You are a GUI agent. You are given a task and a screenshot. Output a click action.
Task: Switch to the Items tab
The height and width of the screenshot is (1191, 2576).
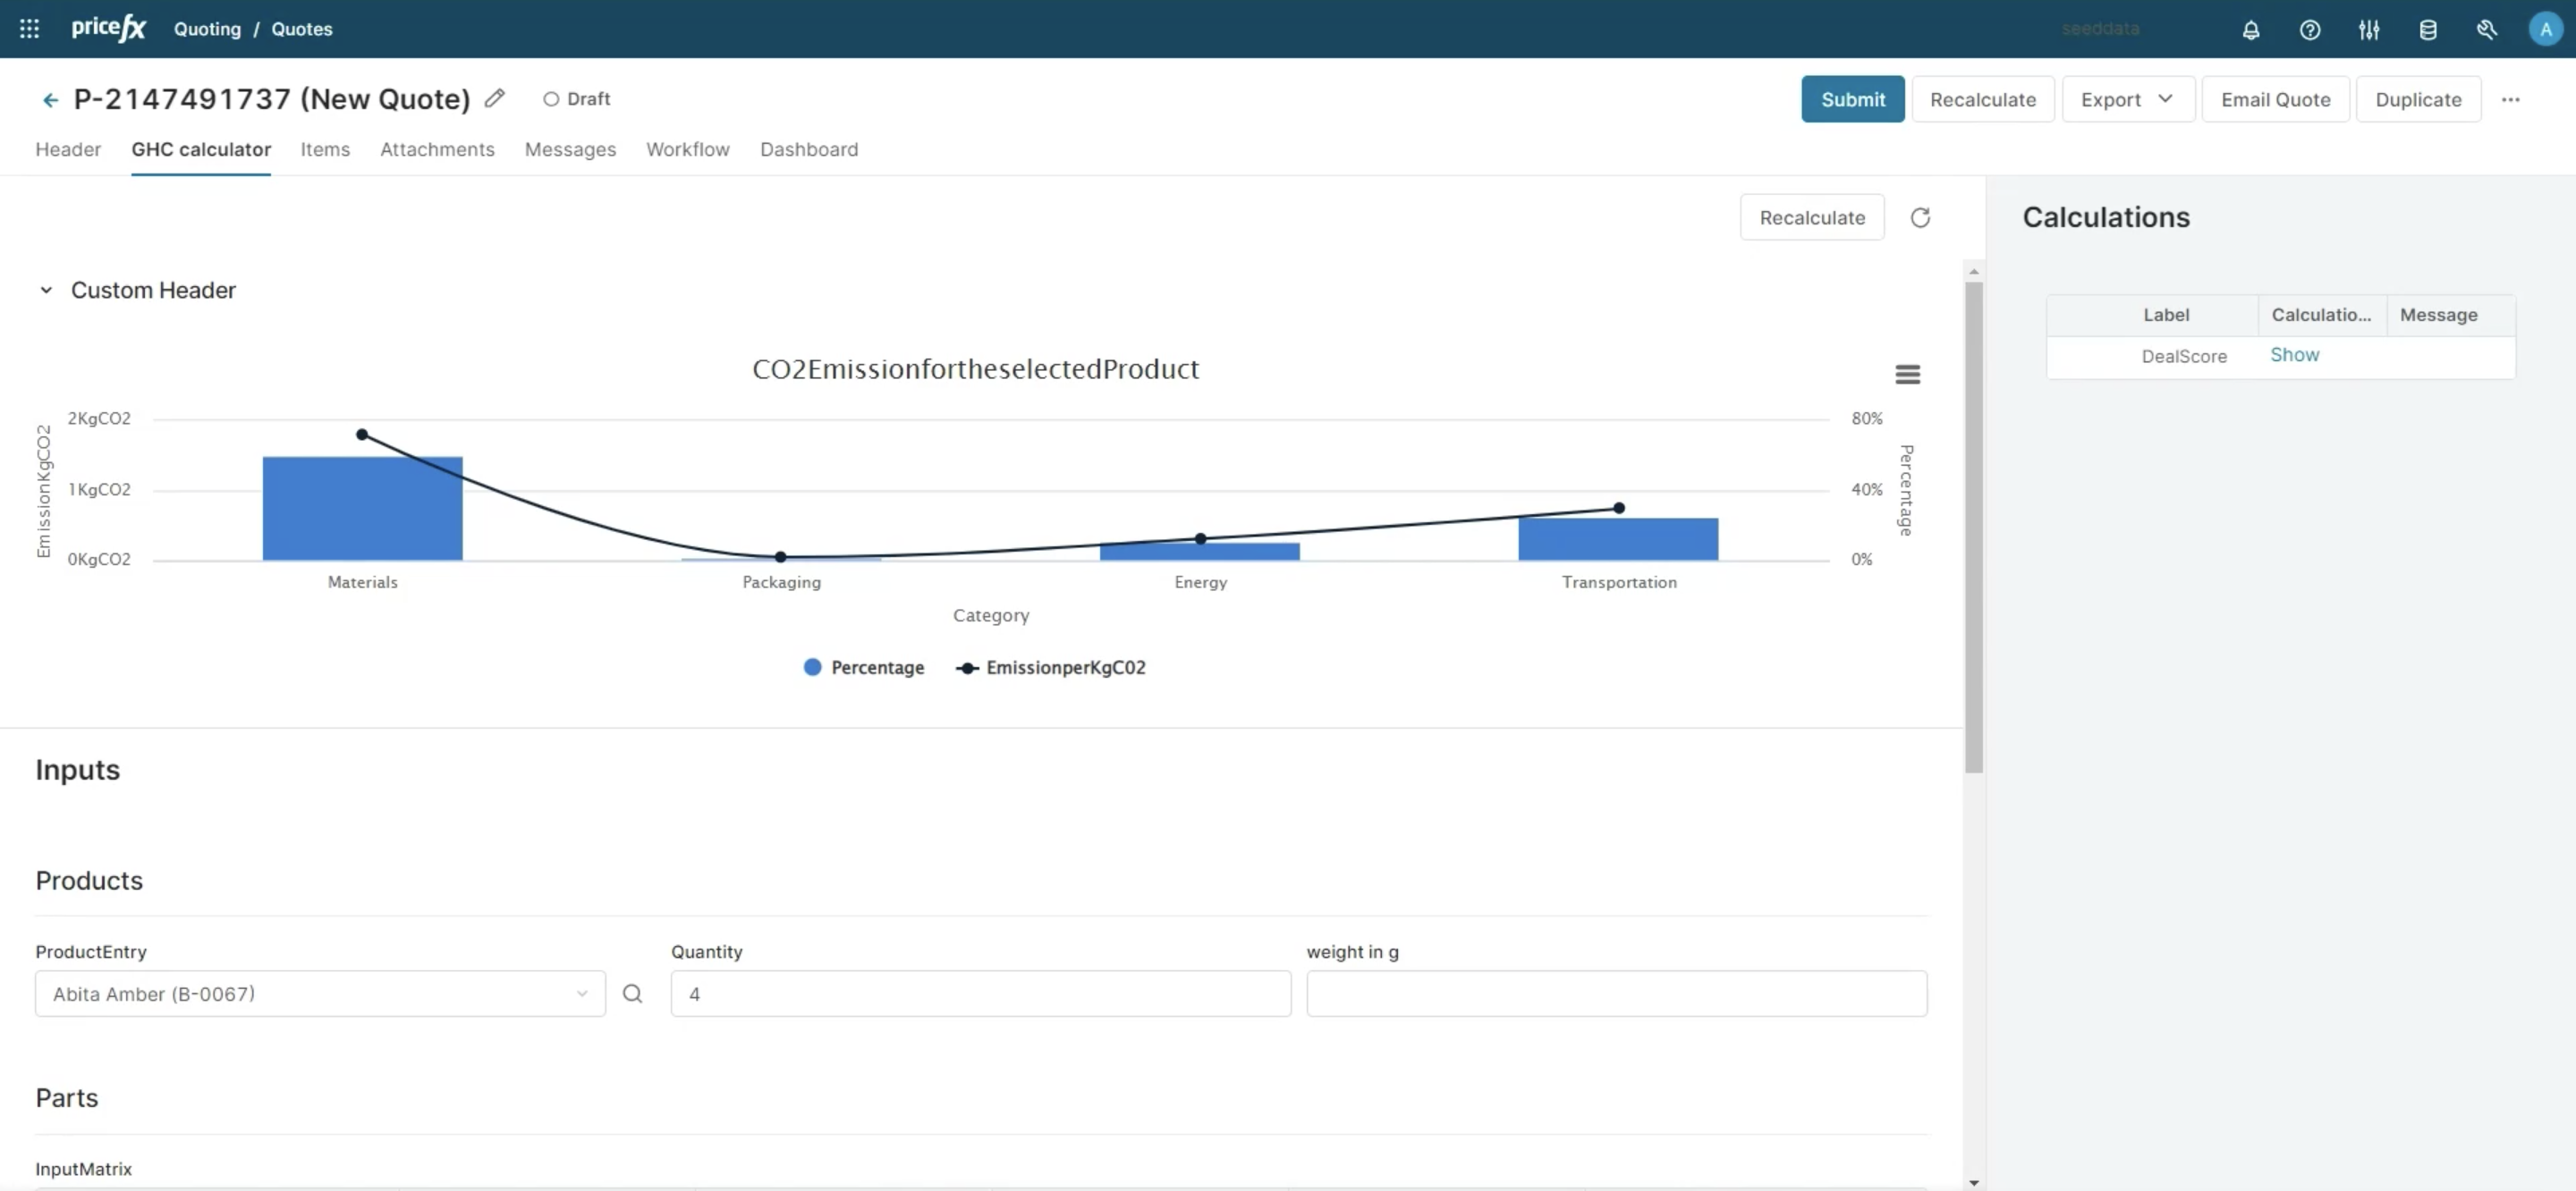click(x=325, y=149)
